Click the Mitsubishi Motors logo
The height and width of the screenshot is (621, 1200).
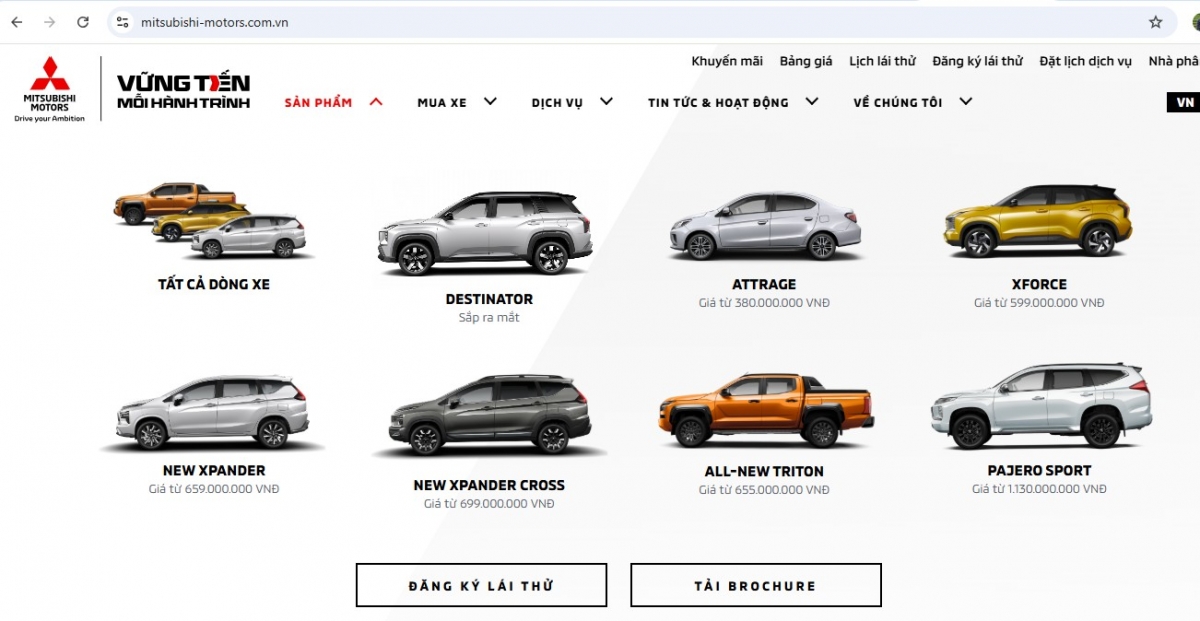pyautogui.click(x=49, y=90)
